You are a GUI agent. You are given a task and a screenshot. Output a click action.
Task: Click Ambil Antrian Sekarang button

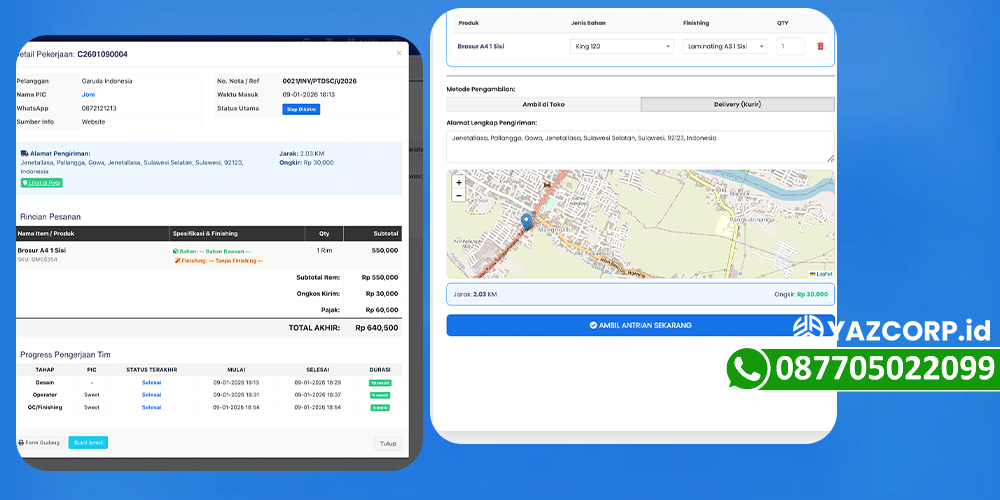coord(640,325)
